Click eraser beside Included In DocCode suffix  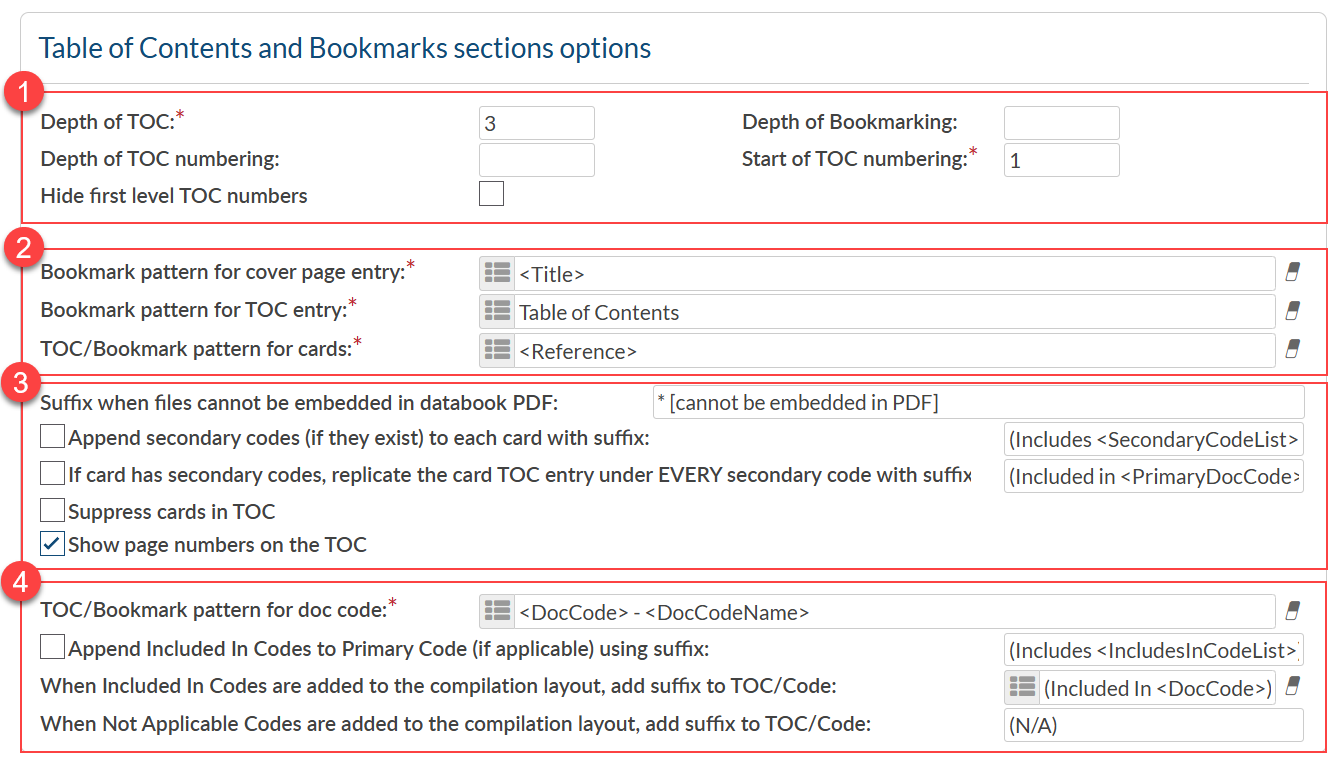point(1292,686)
